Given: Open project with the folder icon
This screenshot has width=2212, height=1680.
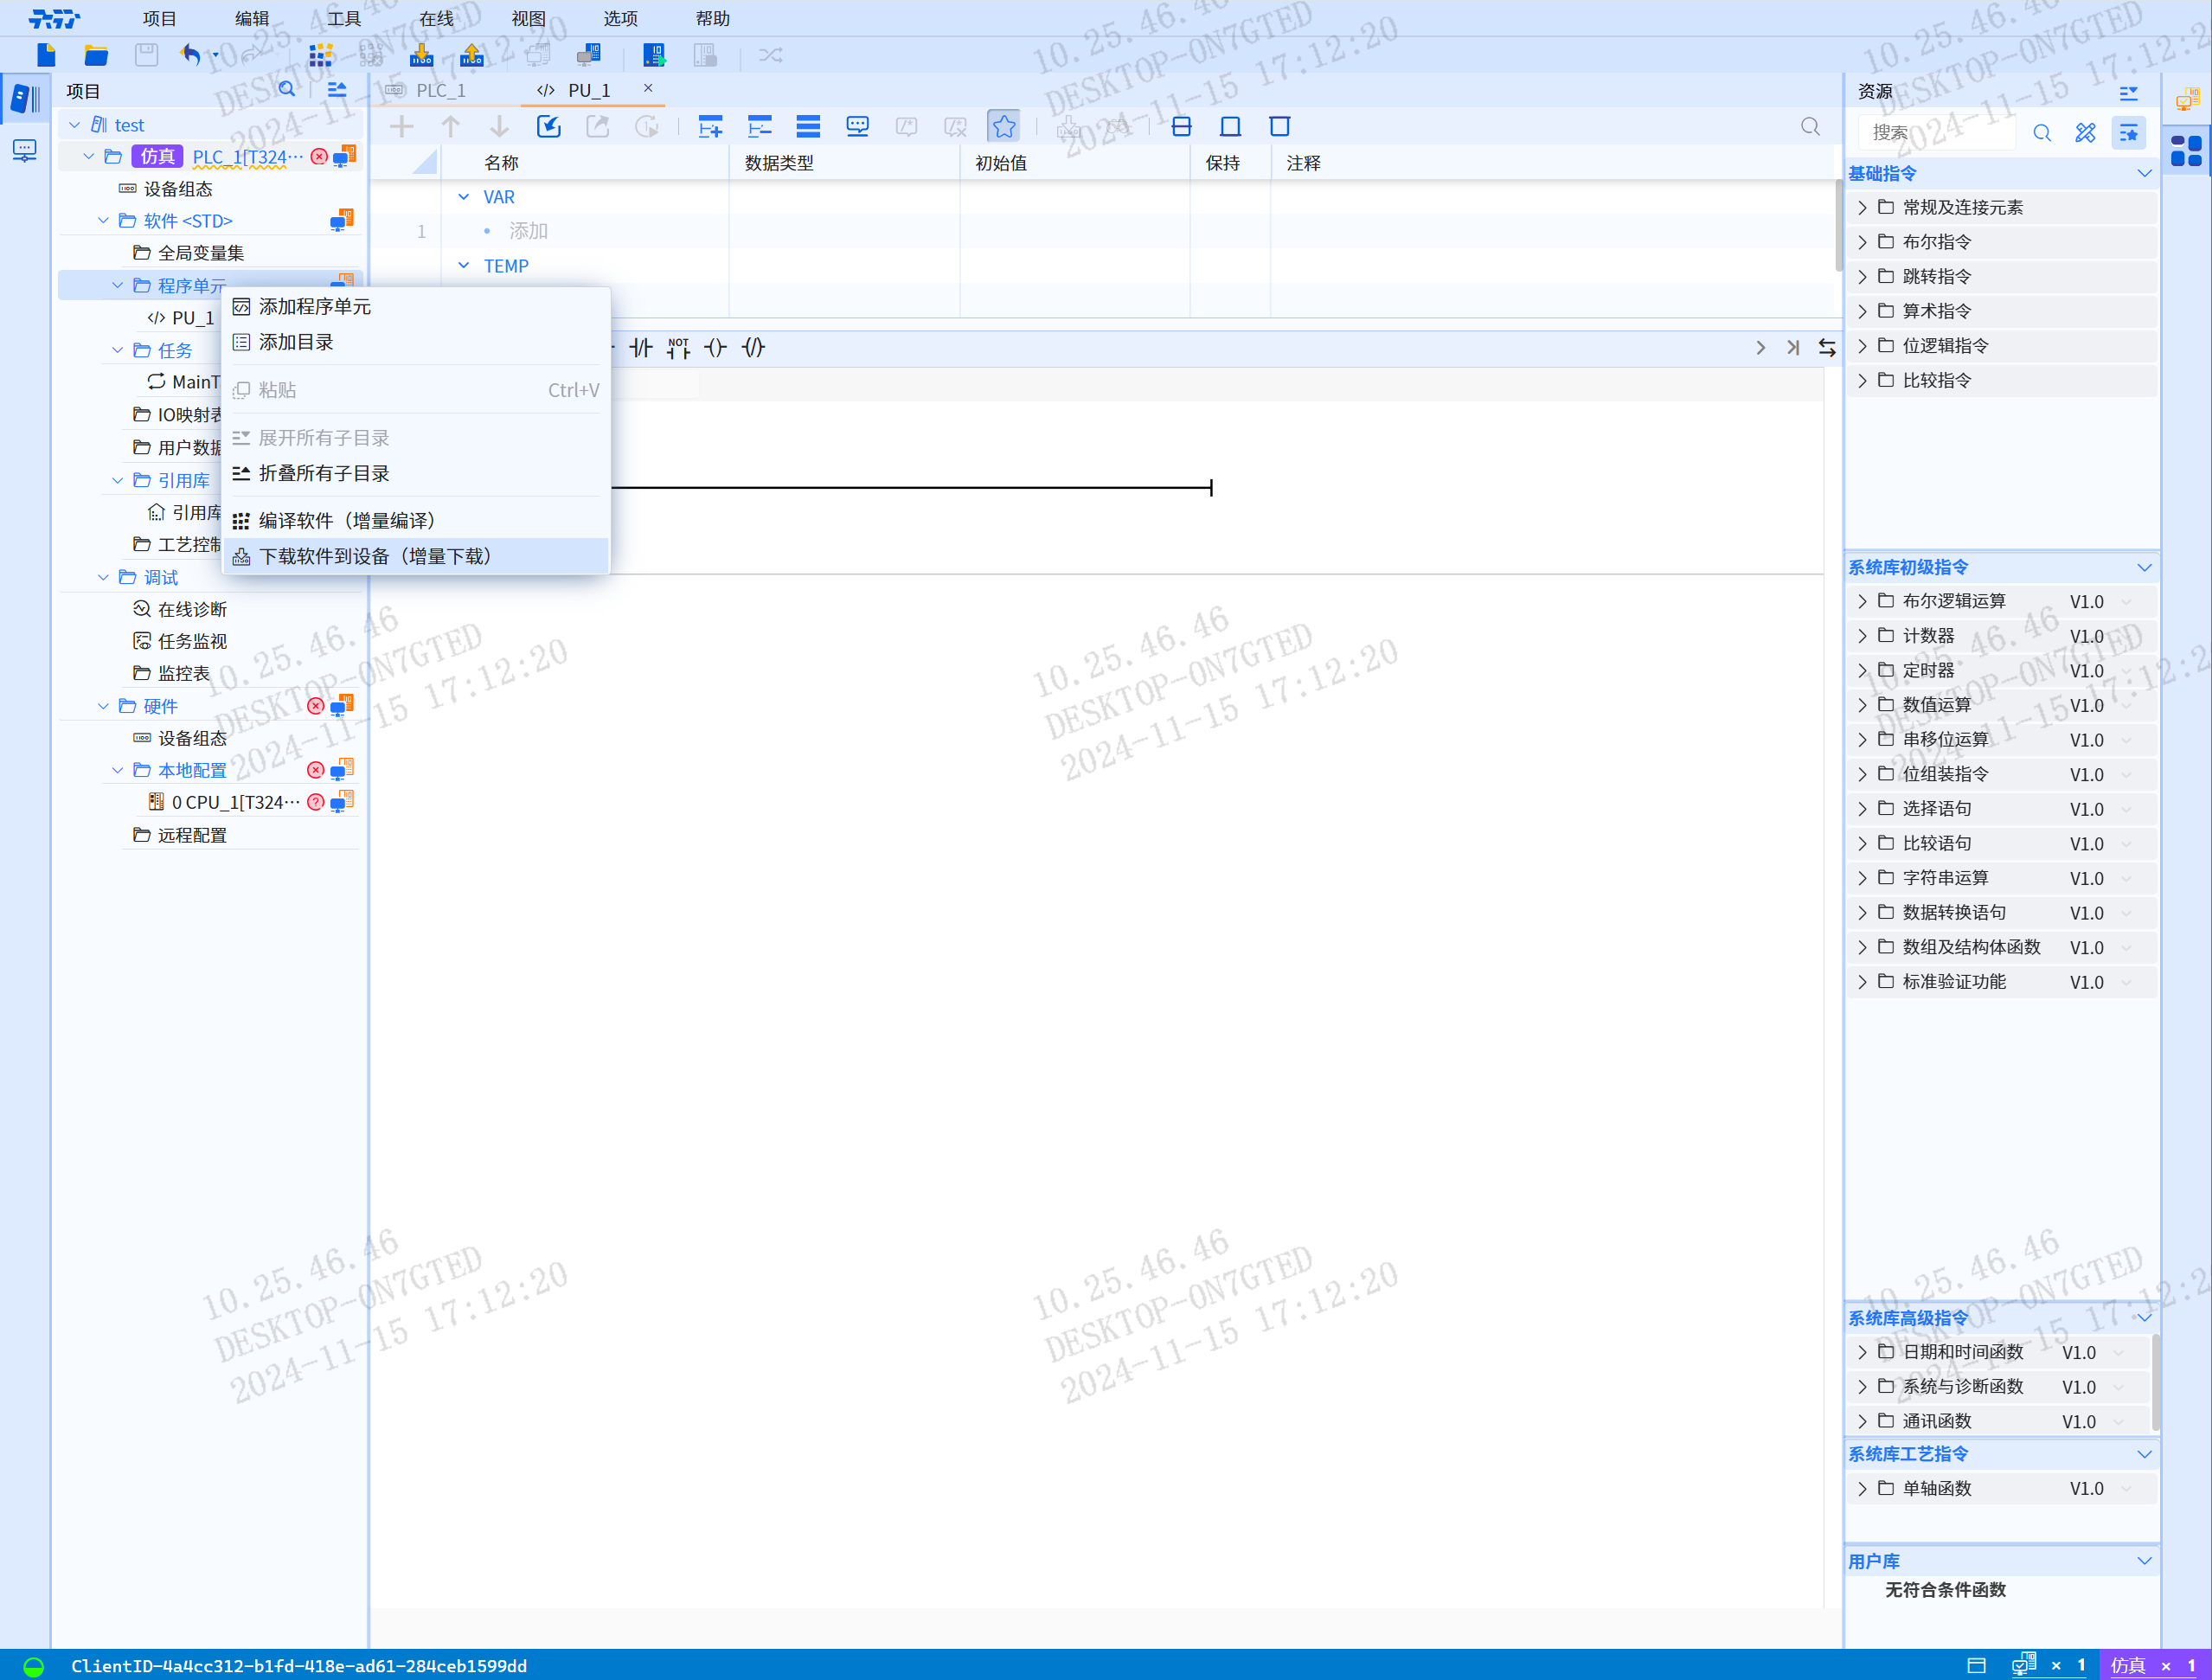Looking at the screenshot, I should [x=96, y=55].
